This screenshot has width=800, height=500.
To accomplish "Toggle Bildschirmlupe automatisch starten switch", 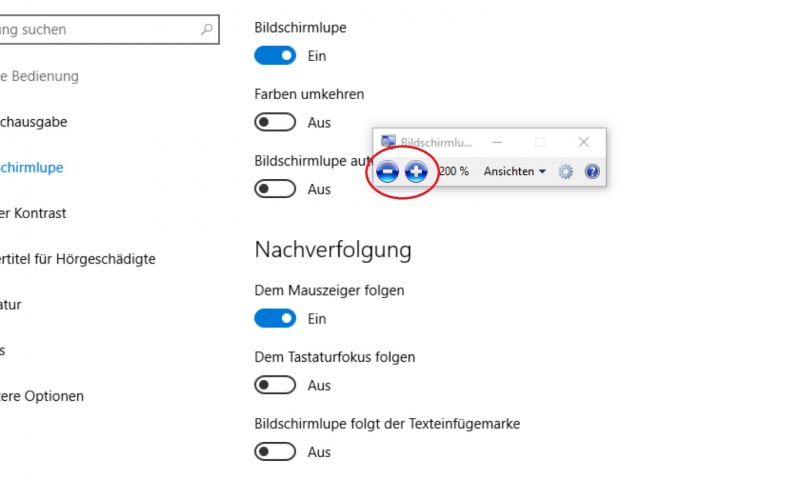I will pos(275,189).
